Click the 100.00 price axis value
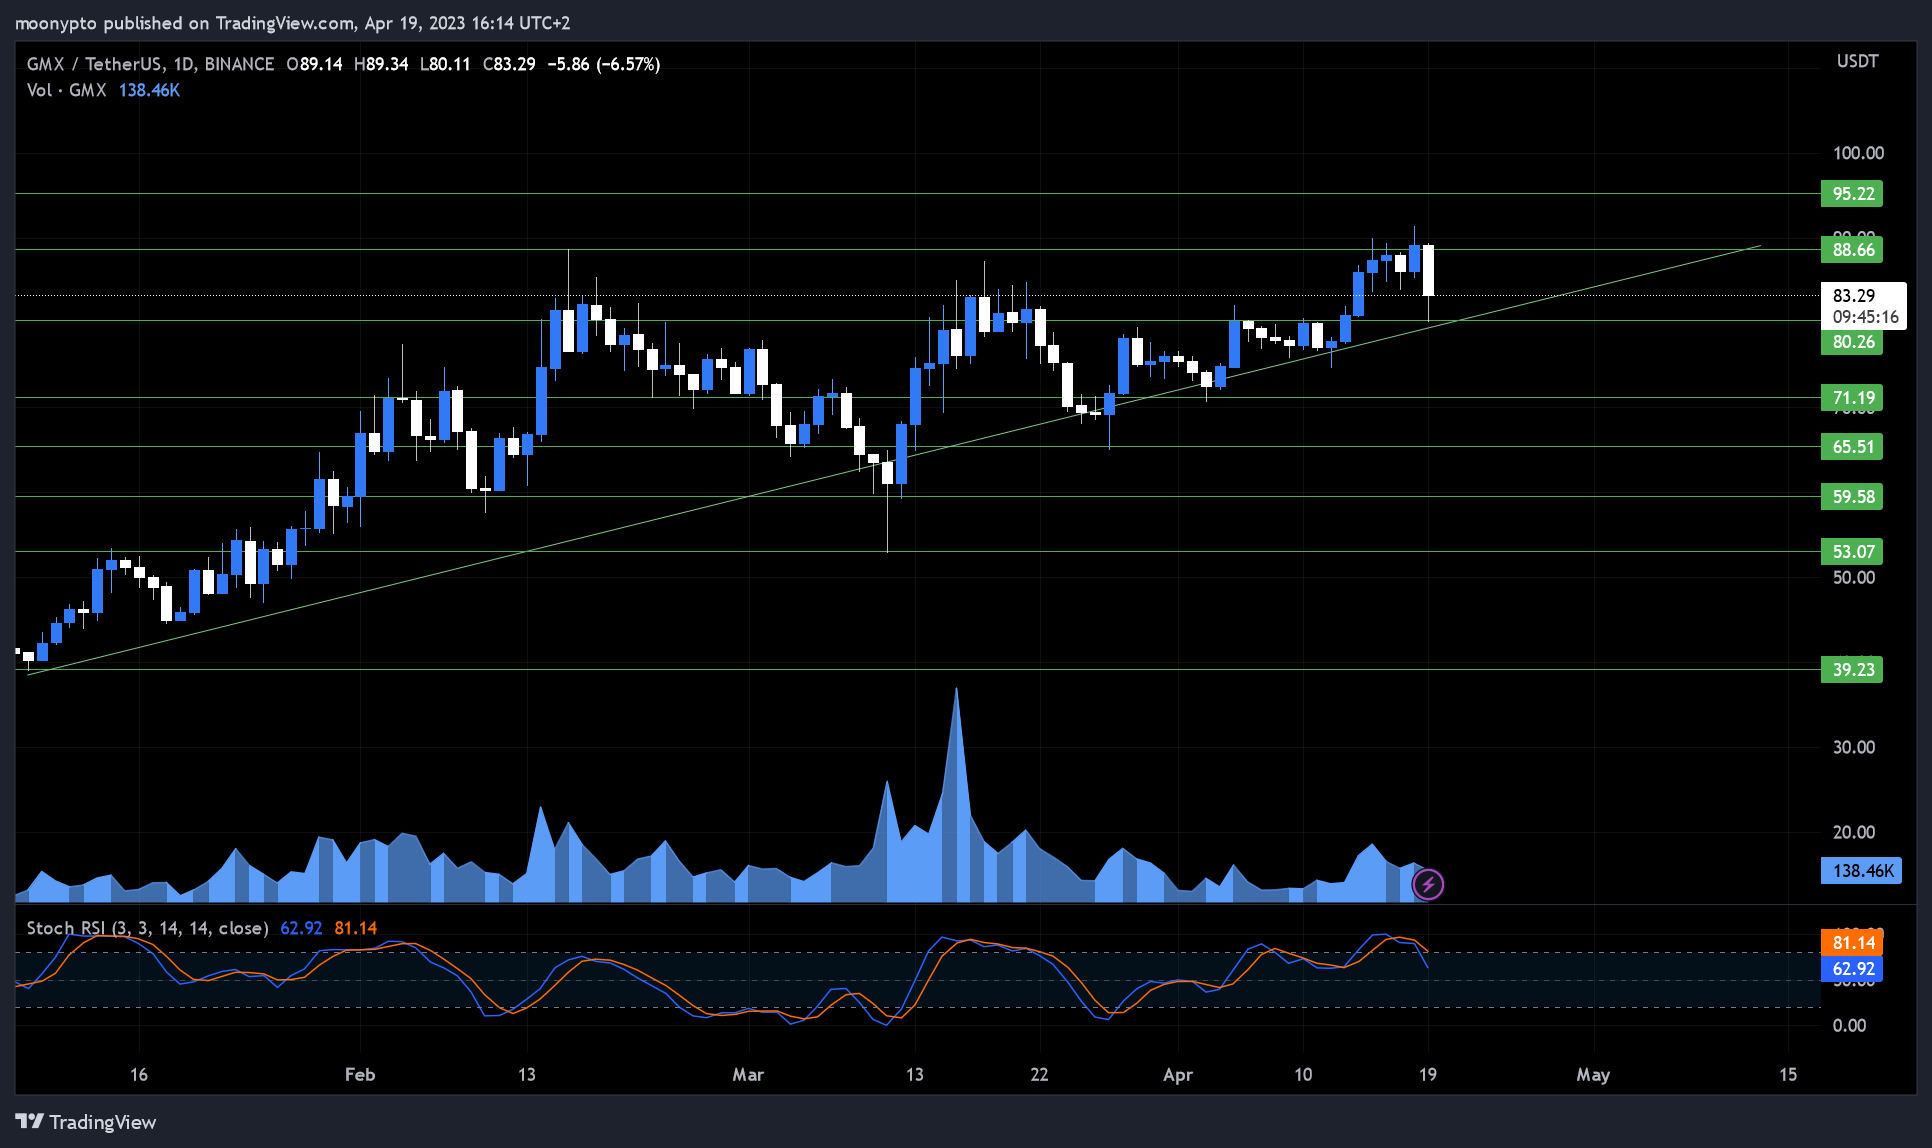 [1858, 153]
